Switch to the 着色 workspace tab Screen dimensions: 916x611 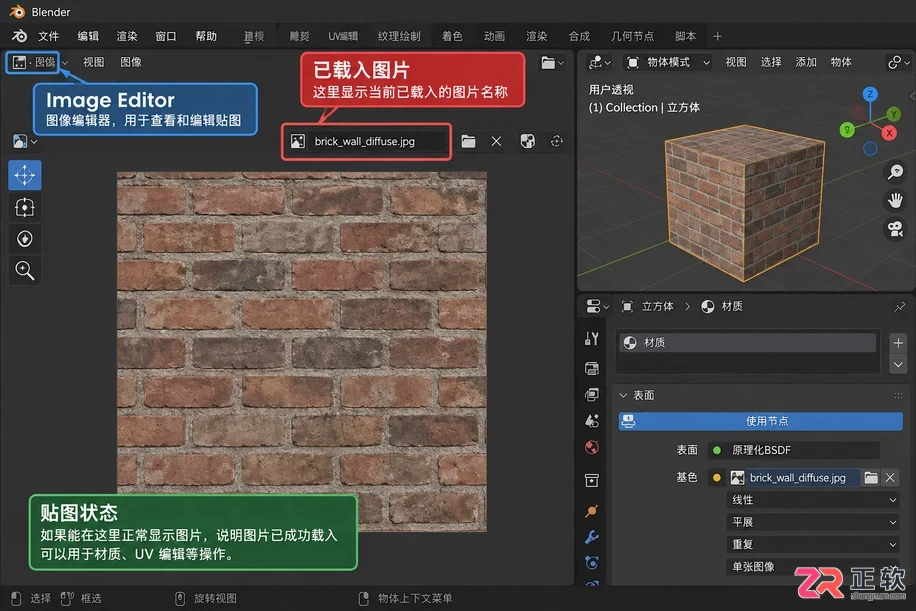point(452,36)
